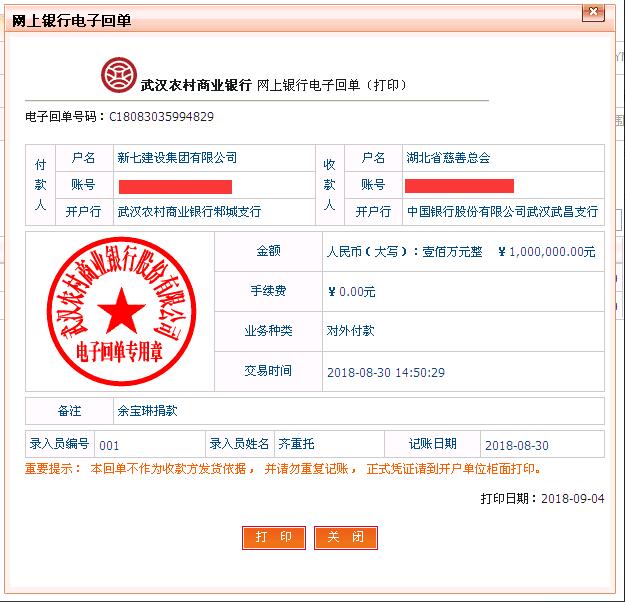
Task: Click the amount ¥1,000,000.00元
Action: tap(547, 252)
